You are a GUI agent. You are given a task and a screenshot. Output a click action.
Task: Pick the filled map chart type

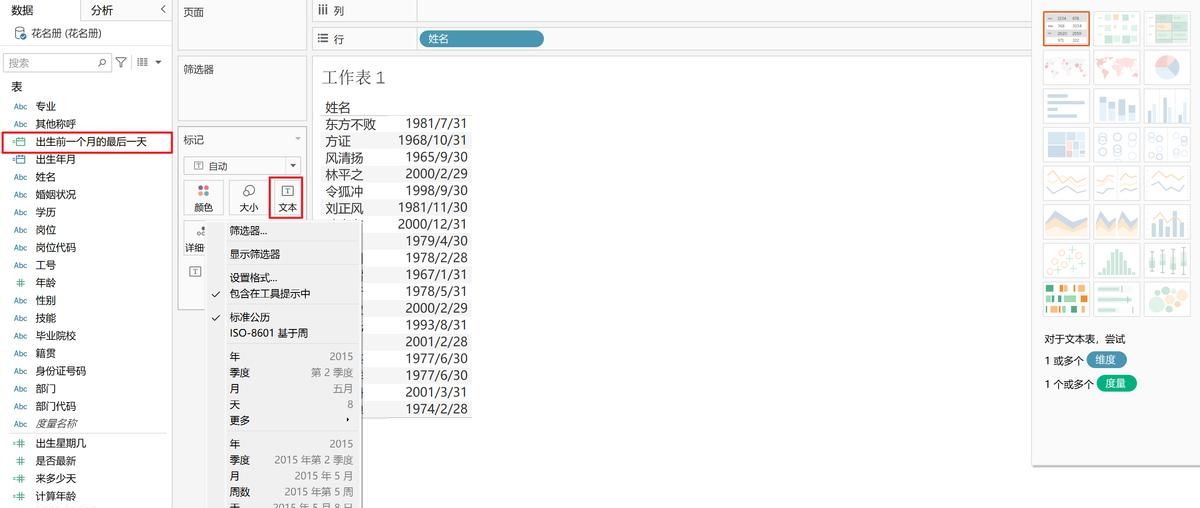(x=1116, y=67)
